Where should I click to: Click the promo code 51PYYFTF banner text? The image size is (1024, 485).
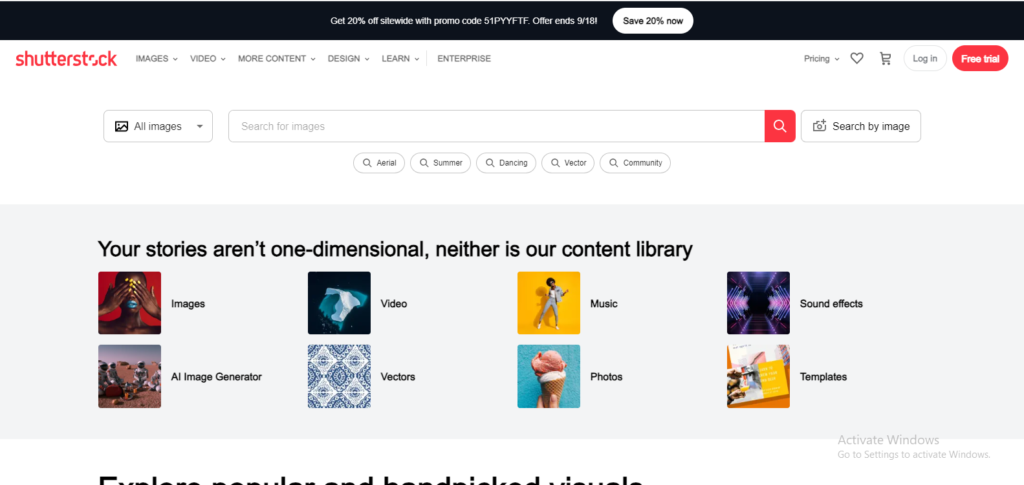[x=464, y=21]
